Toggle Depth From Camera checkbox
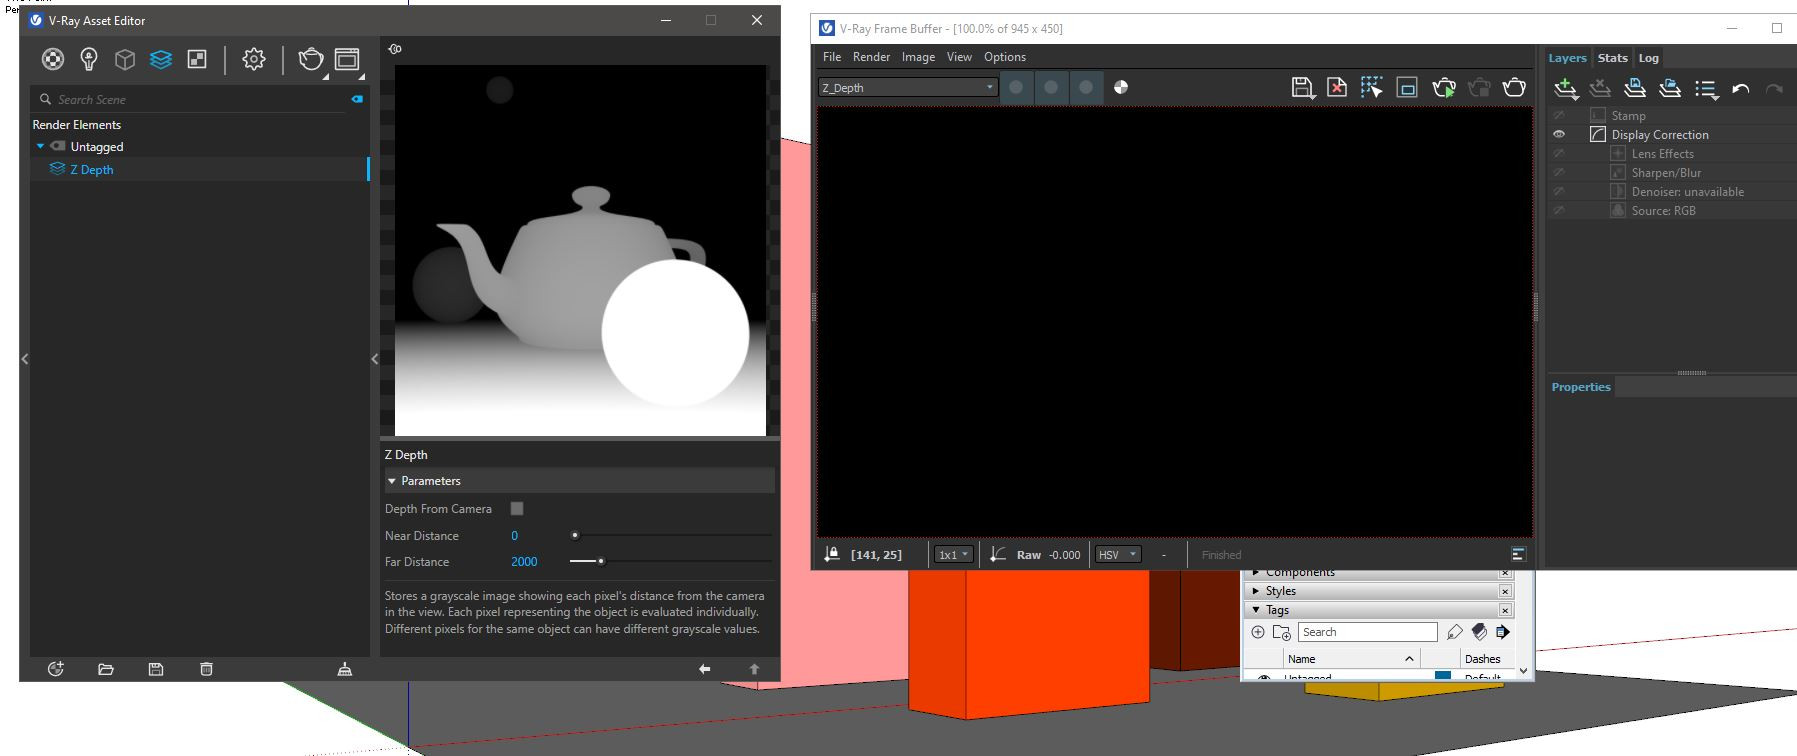 517,509
